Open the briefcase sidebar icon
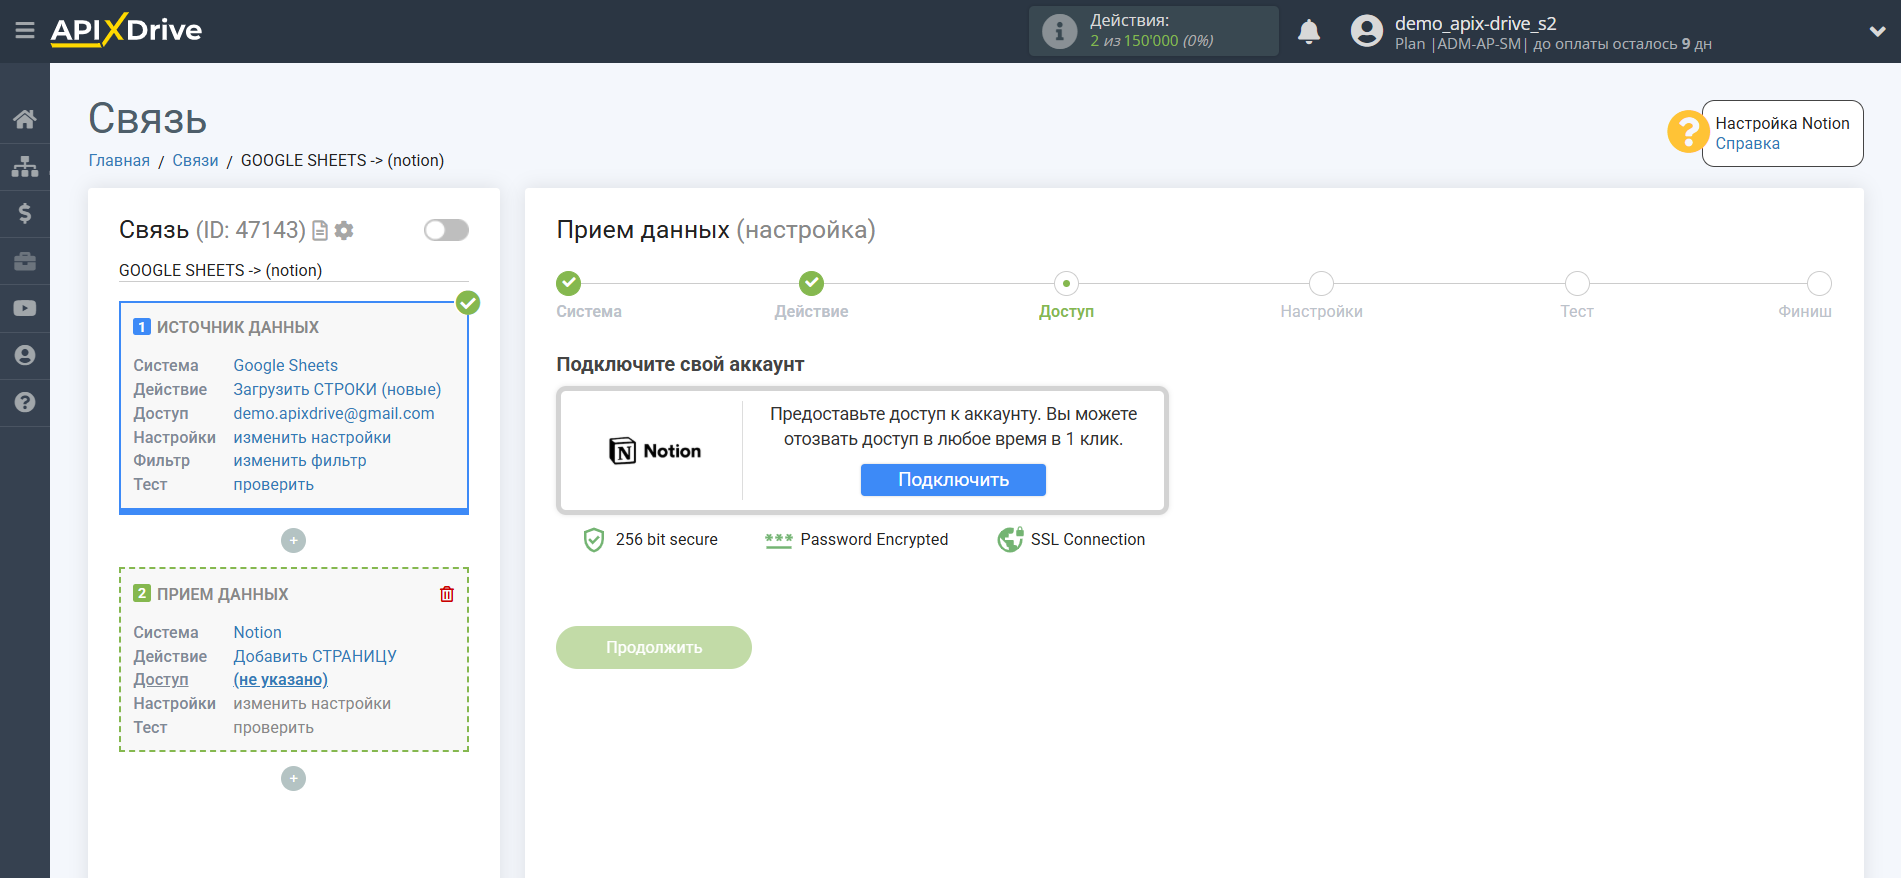 [25, 261]
